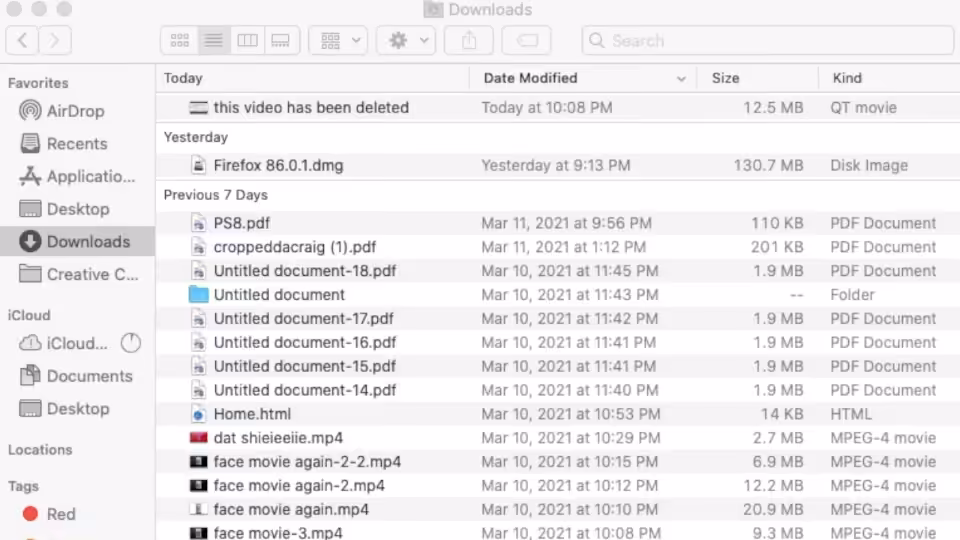Click the Home.html file icon
Viewport: 960px width, 540px height.
(198, 414)
